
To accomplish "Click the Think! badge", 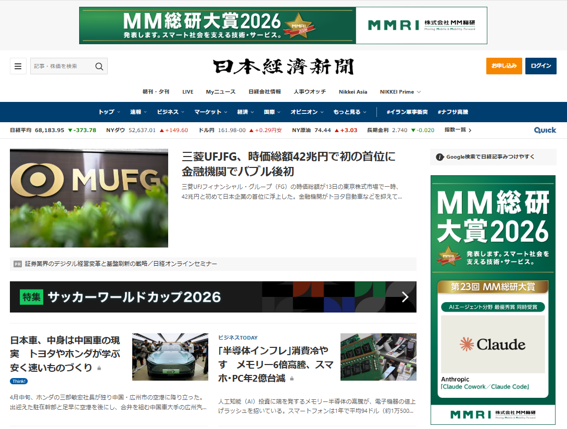I will 19,381.
